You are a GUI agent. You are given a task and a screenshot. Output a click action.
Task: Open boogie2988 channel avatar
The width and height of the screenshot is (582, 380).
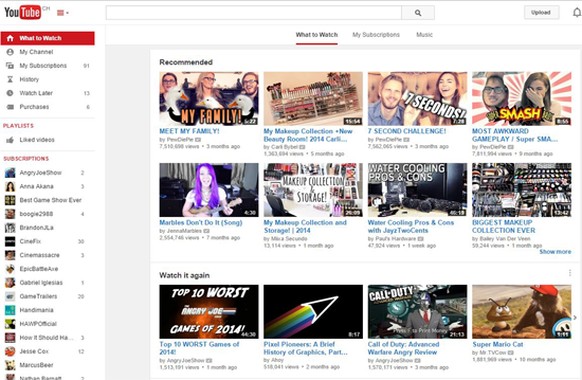point(10,214)
